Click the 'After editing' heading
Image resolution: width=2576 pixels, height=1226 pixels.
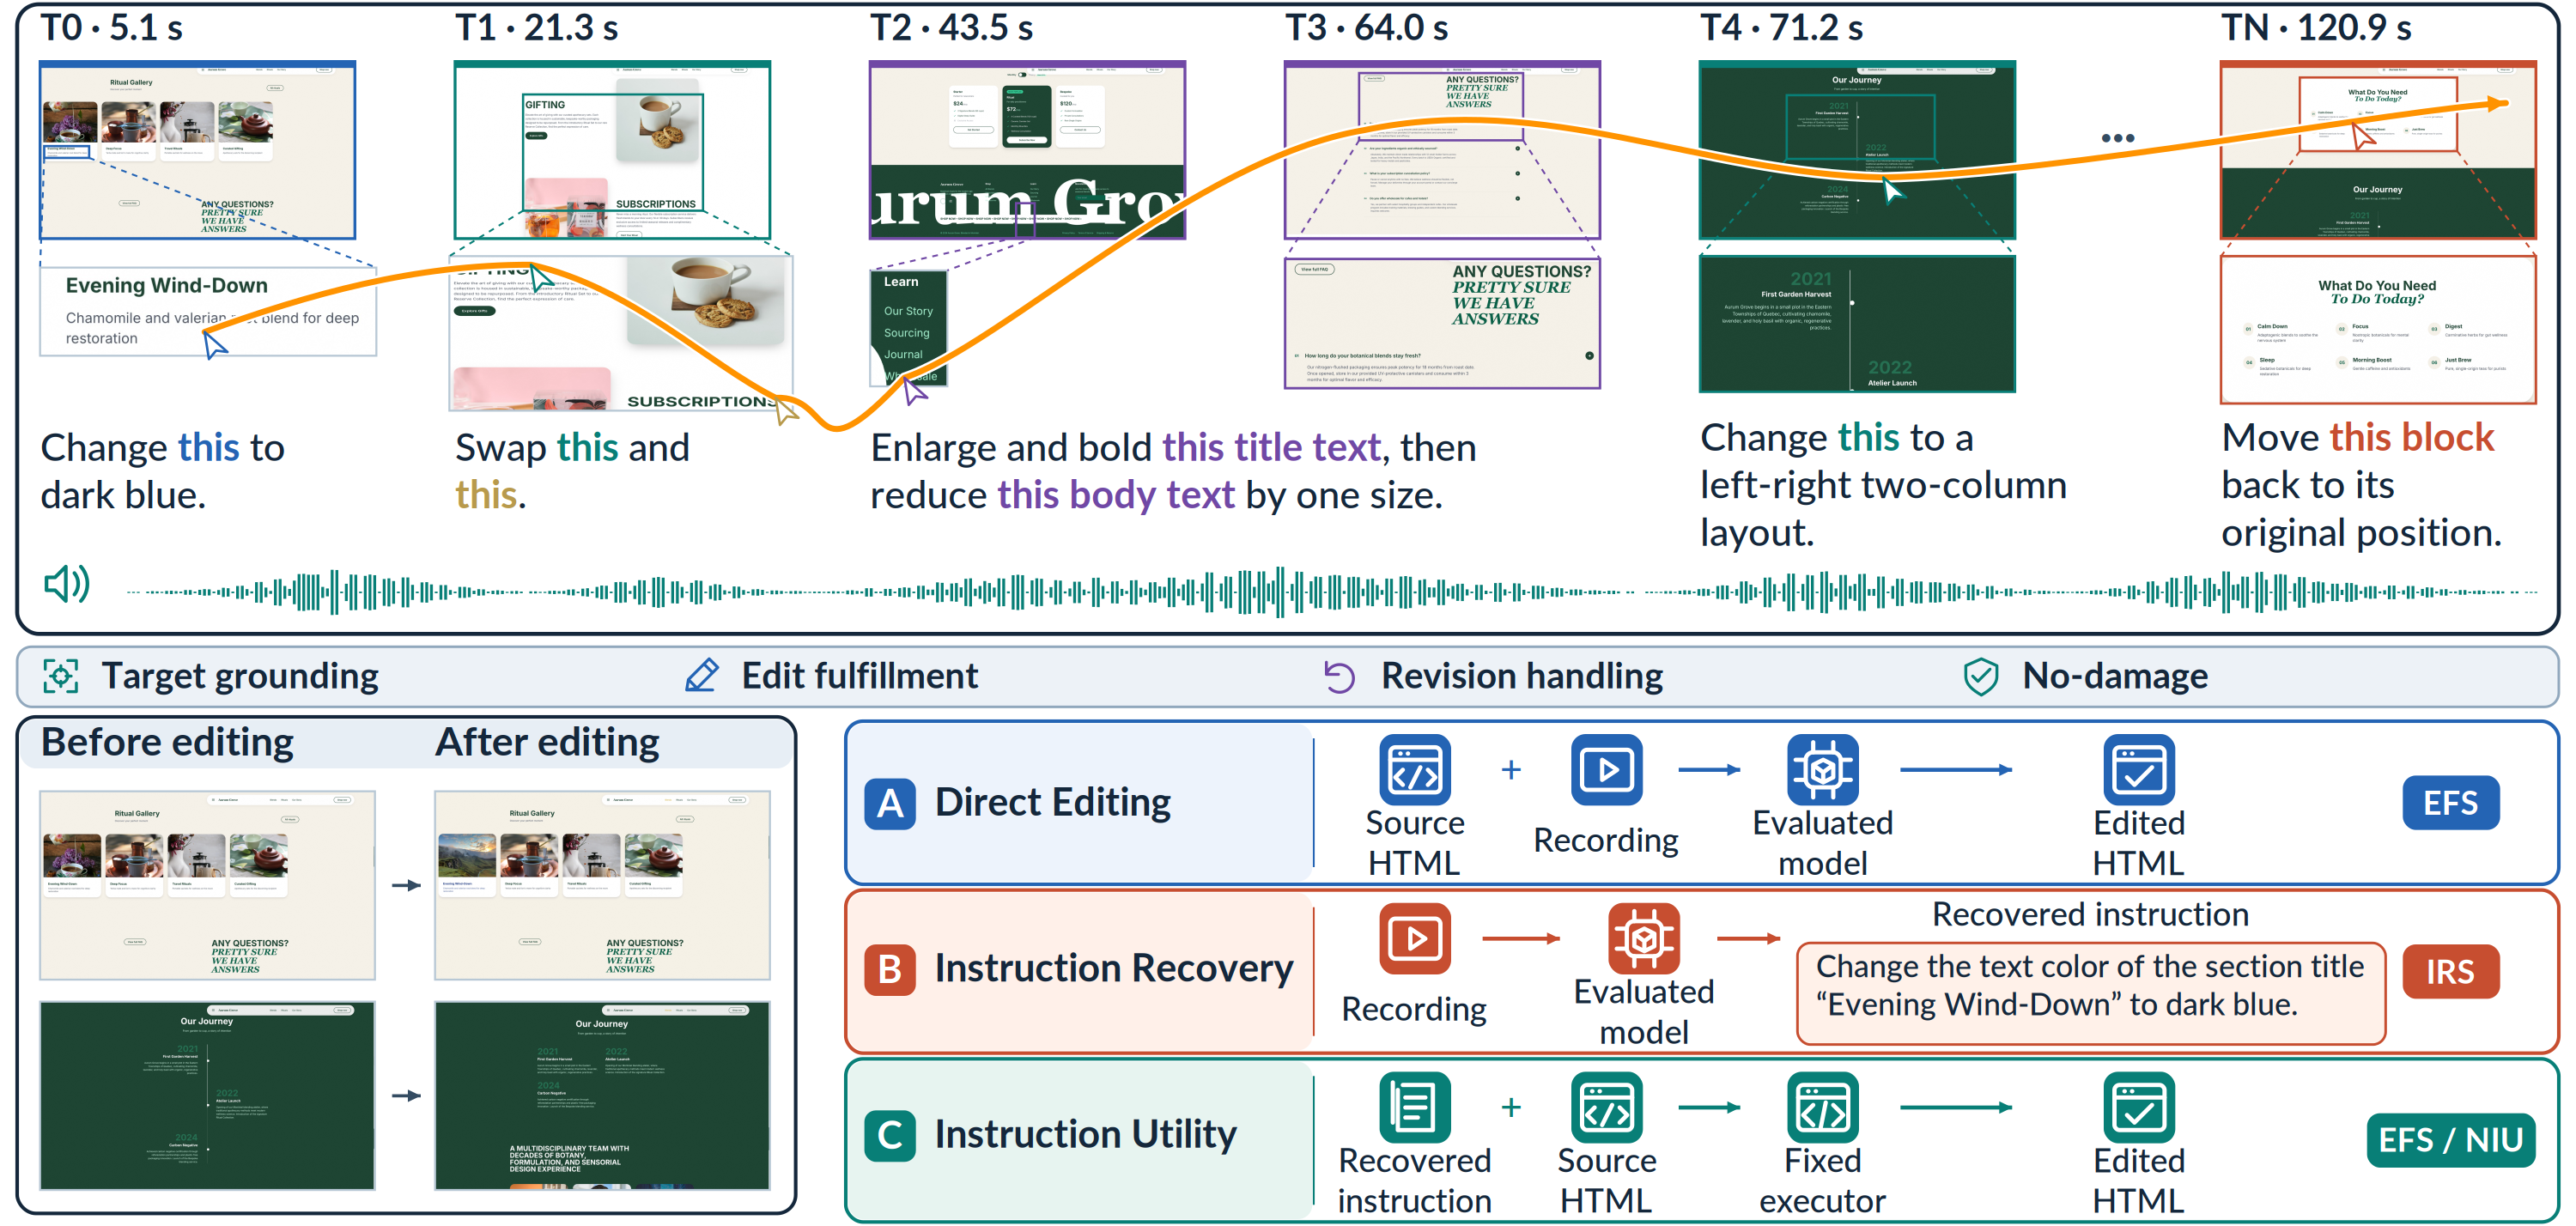pos(547,743)
